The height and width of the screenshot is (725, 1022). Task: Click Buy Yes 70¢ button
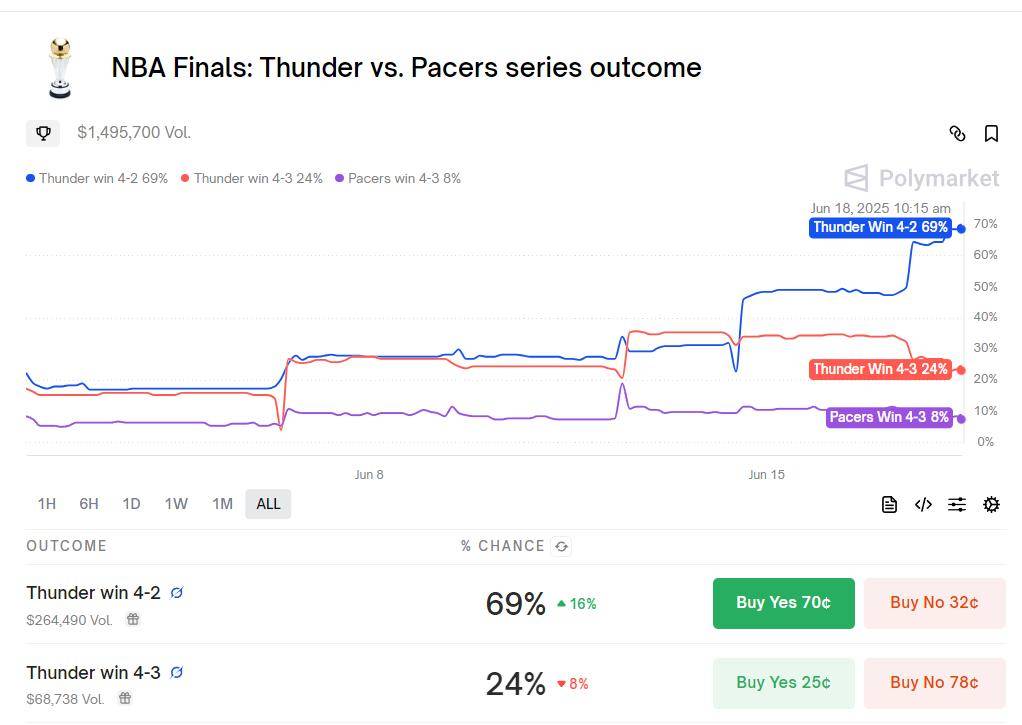pos(783,603)
